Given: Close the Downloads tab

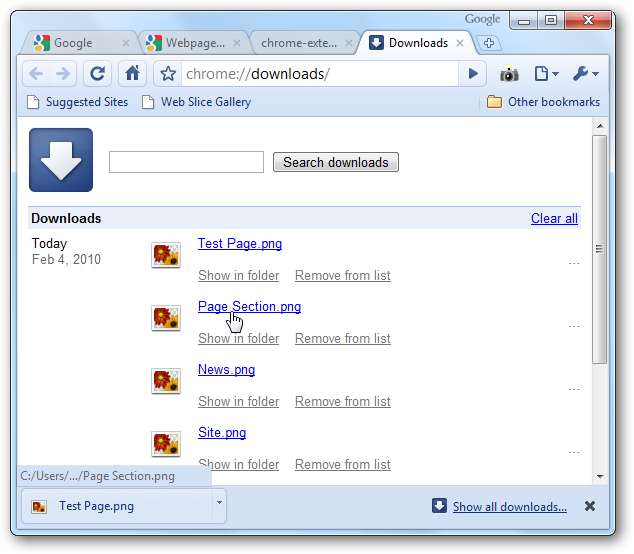Looking at the screenshot, I should [x=460, y=43].
